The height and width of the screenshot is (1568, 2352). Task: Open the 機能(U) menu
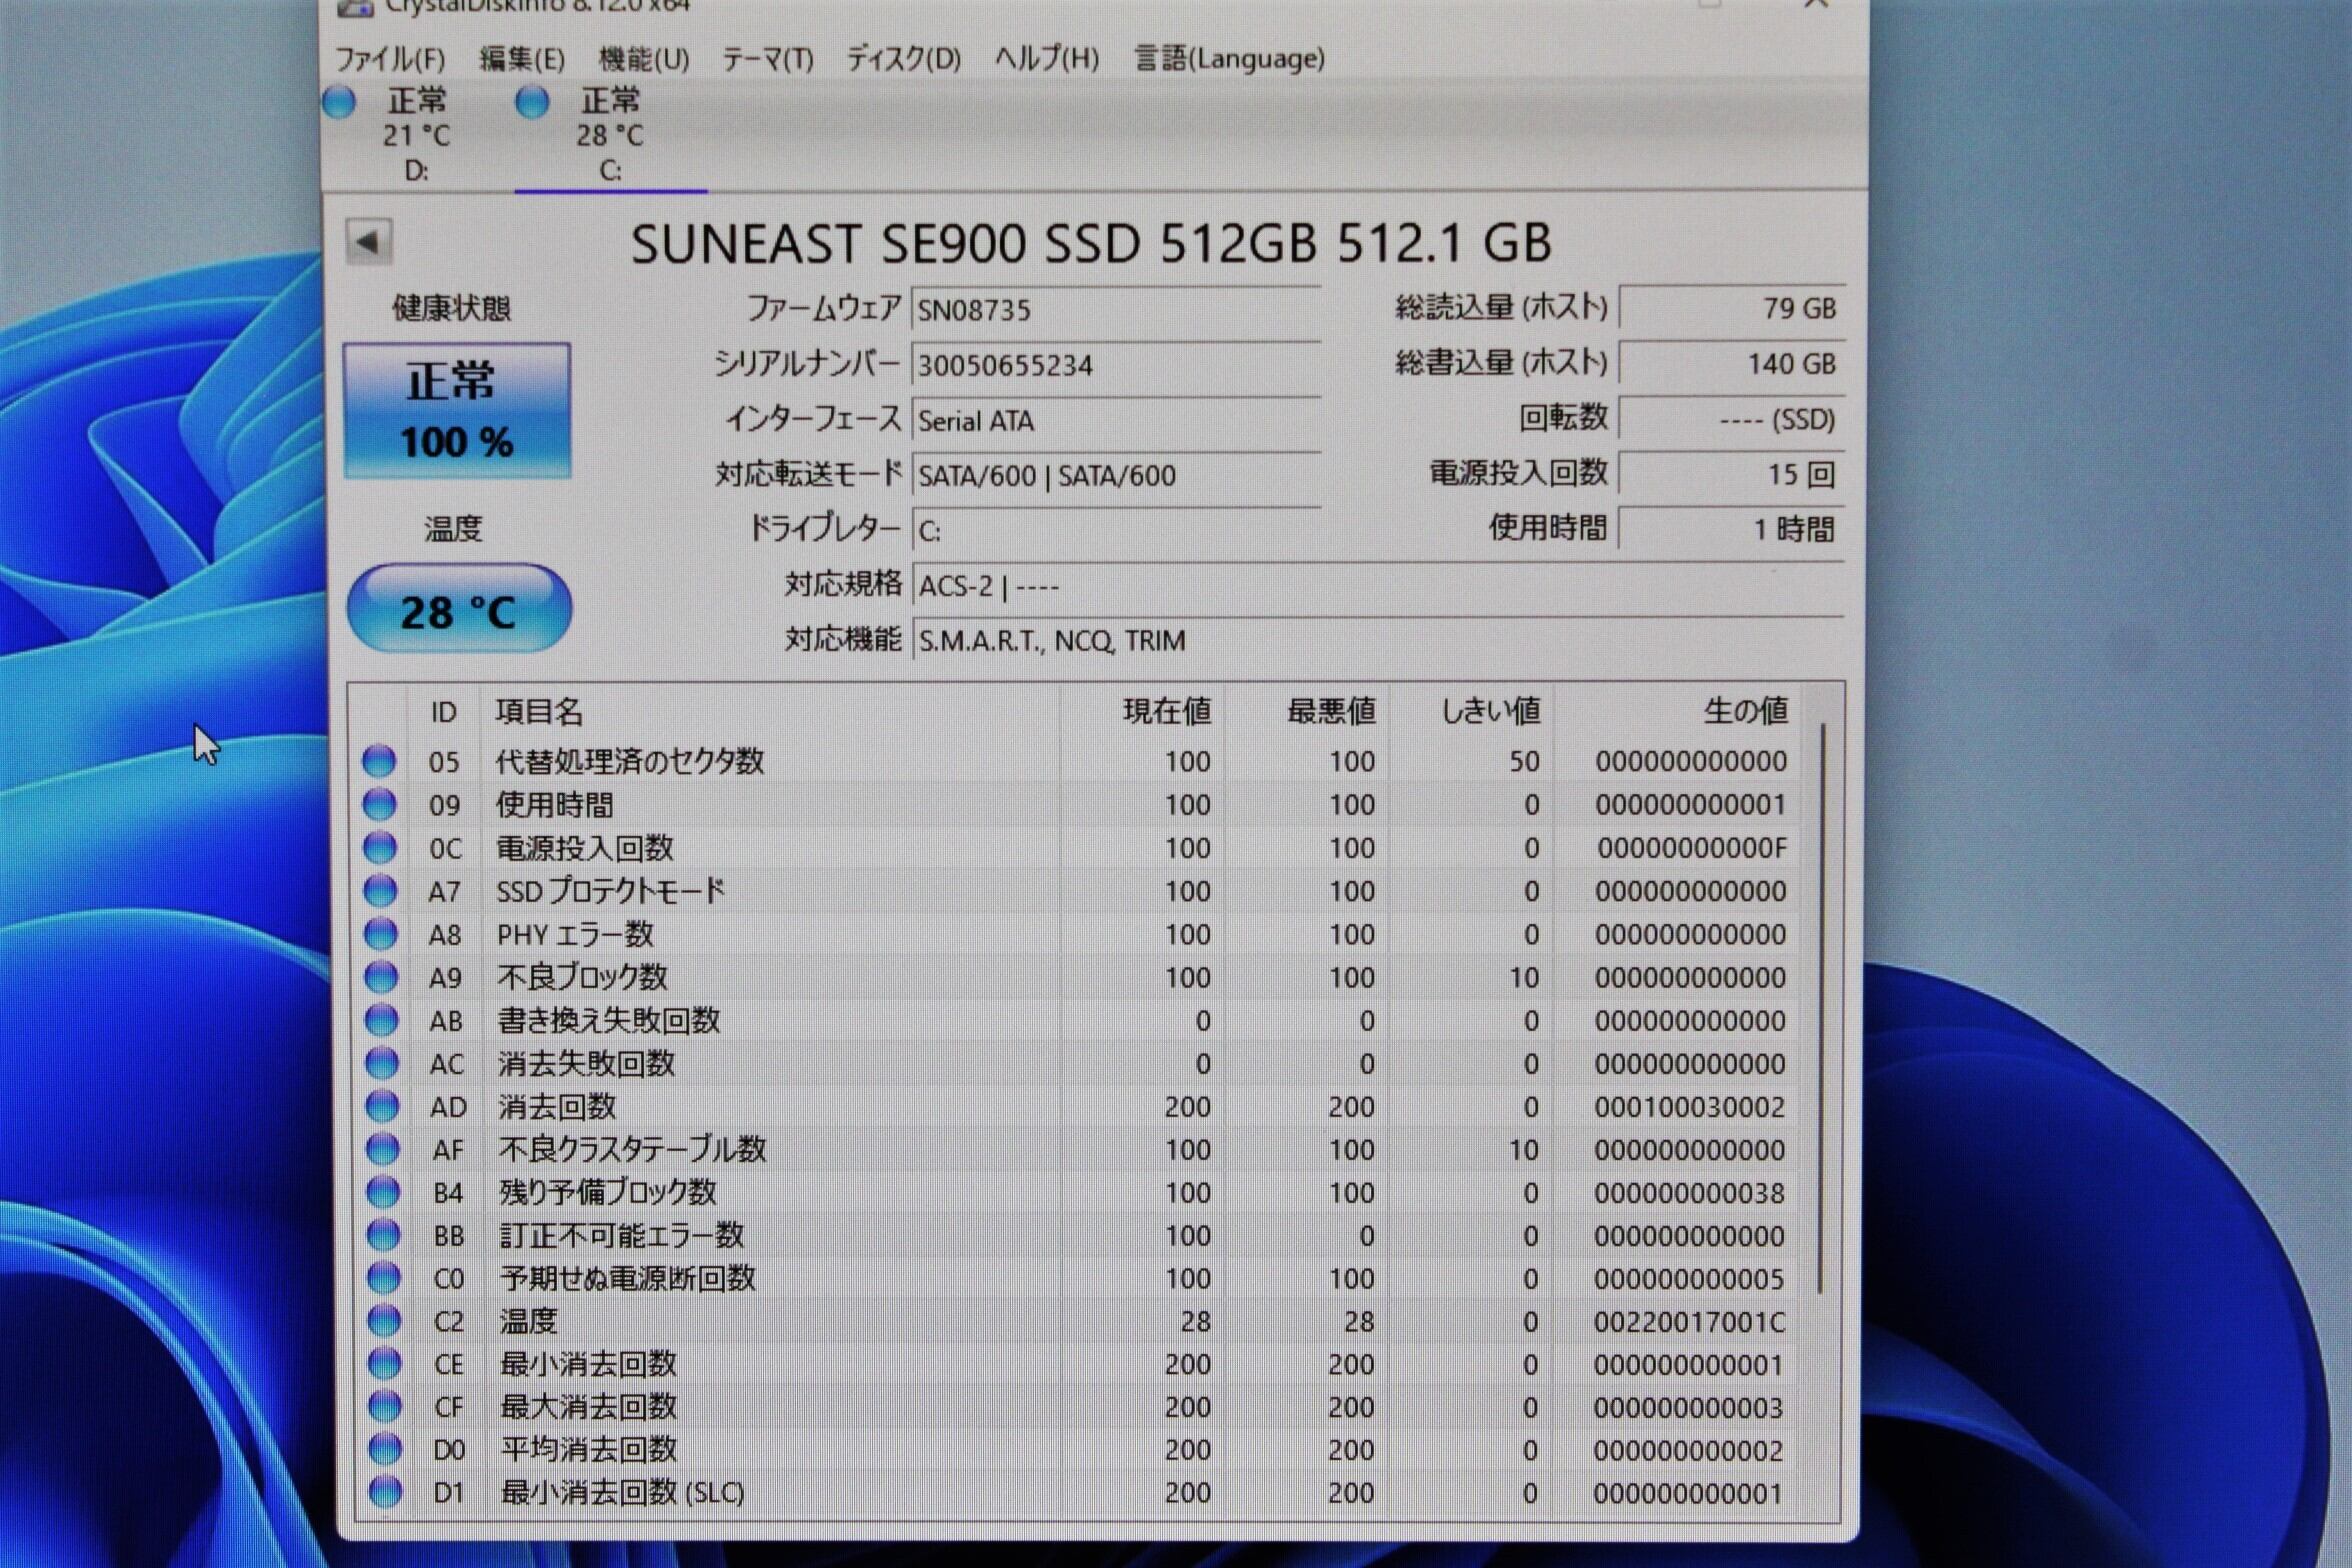[x=644, y=59]
